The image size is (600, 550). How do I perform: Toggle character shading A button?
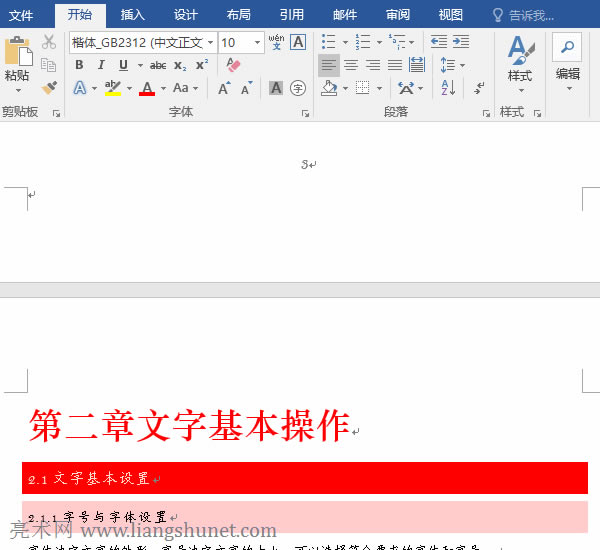click(276, 88)
